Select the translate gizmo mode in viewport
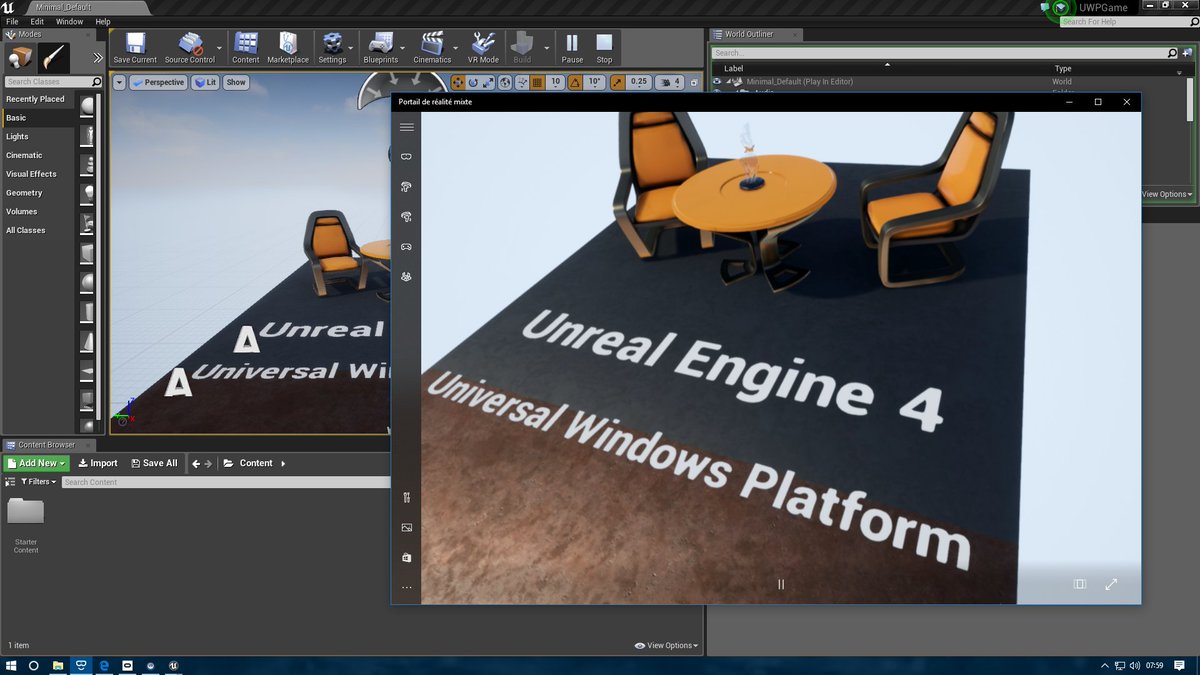Screen dimensions: 1200x675 (x=458, y=82)
